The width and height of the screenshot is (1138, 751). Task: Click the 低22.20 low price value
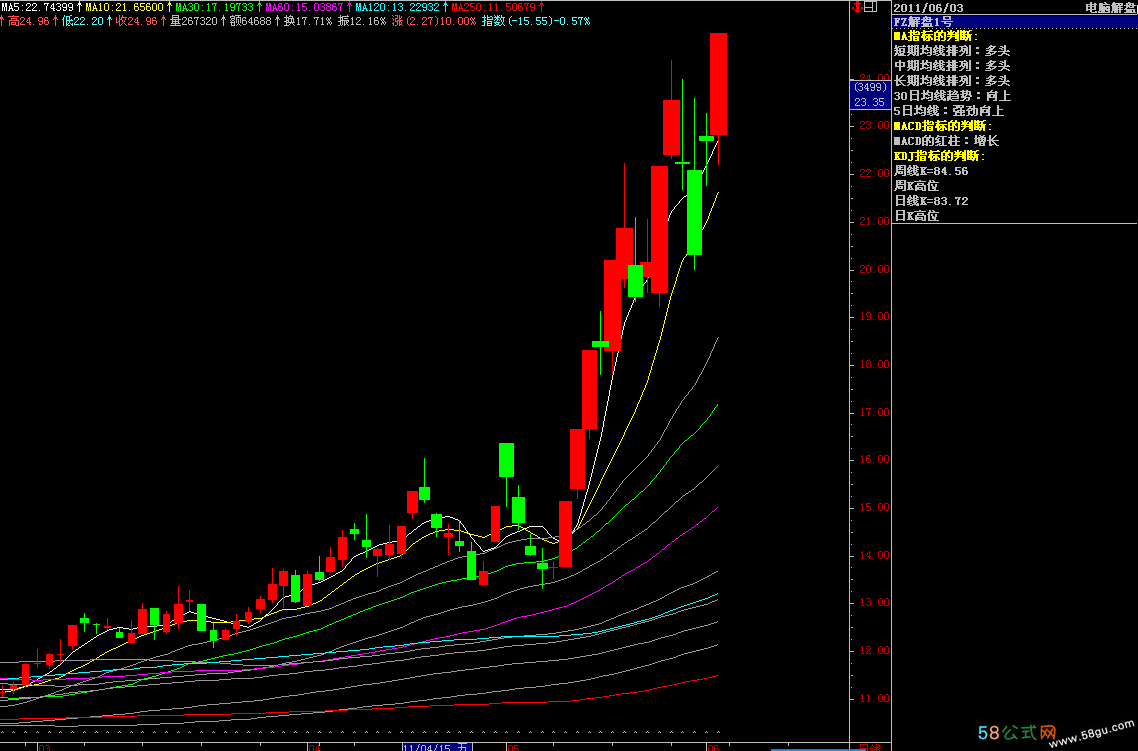click(x=83, y=21)
